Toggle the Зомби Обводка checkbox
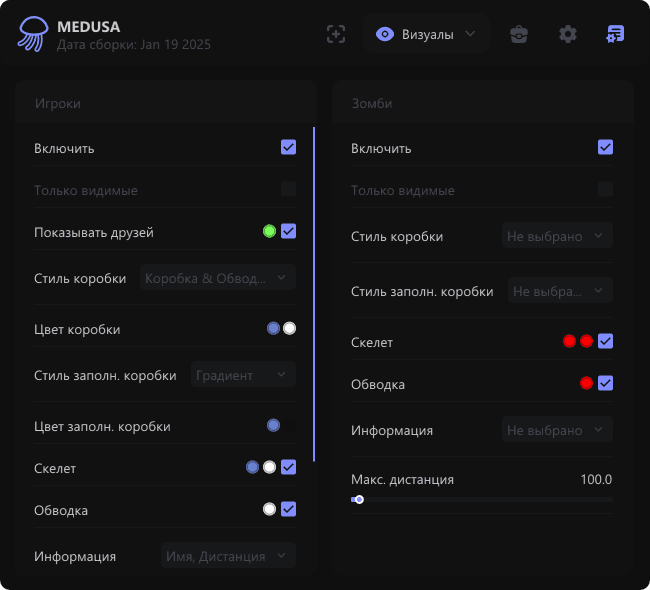Screen dimensions: 650x590 tap(605, 383)
